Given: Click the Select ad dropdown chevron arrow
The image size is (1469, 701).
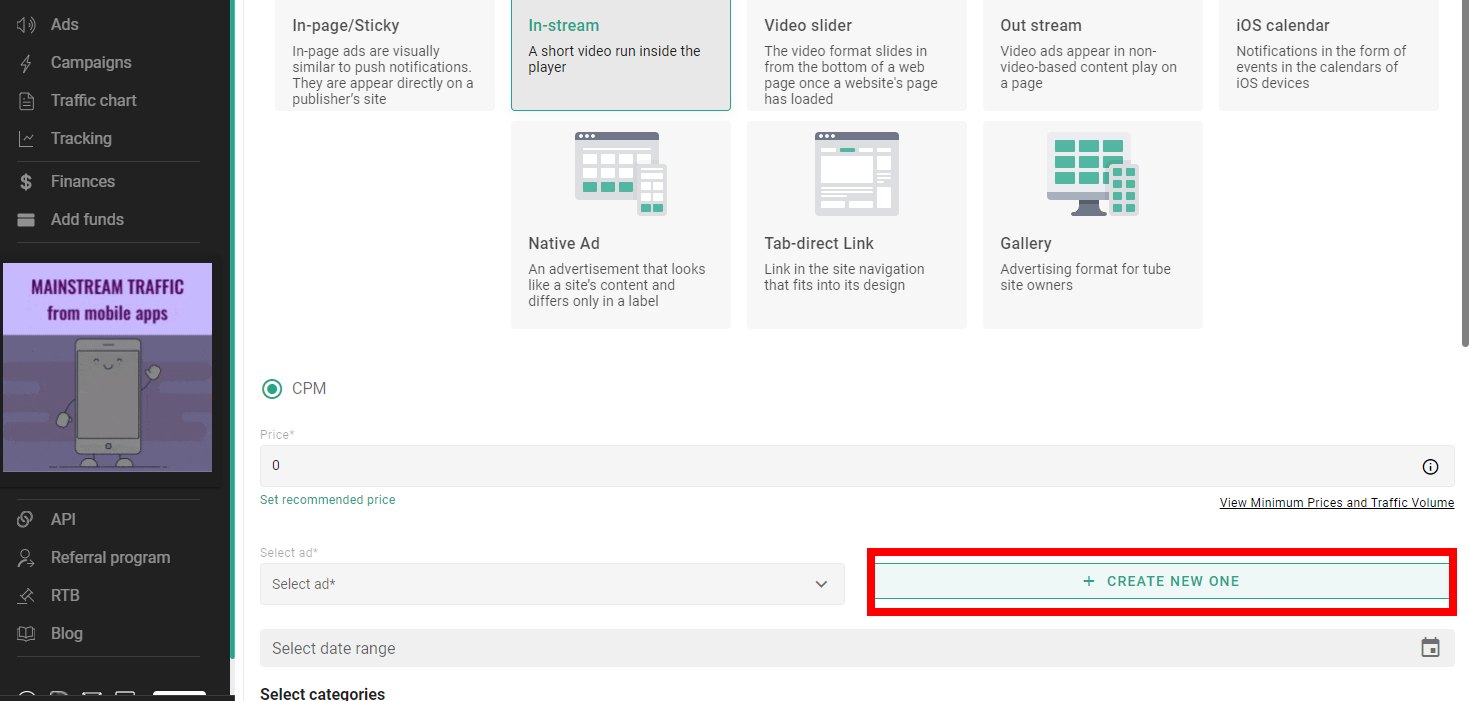Looking at the screenshot, I should pyautogui.click(x=821, y=584).
